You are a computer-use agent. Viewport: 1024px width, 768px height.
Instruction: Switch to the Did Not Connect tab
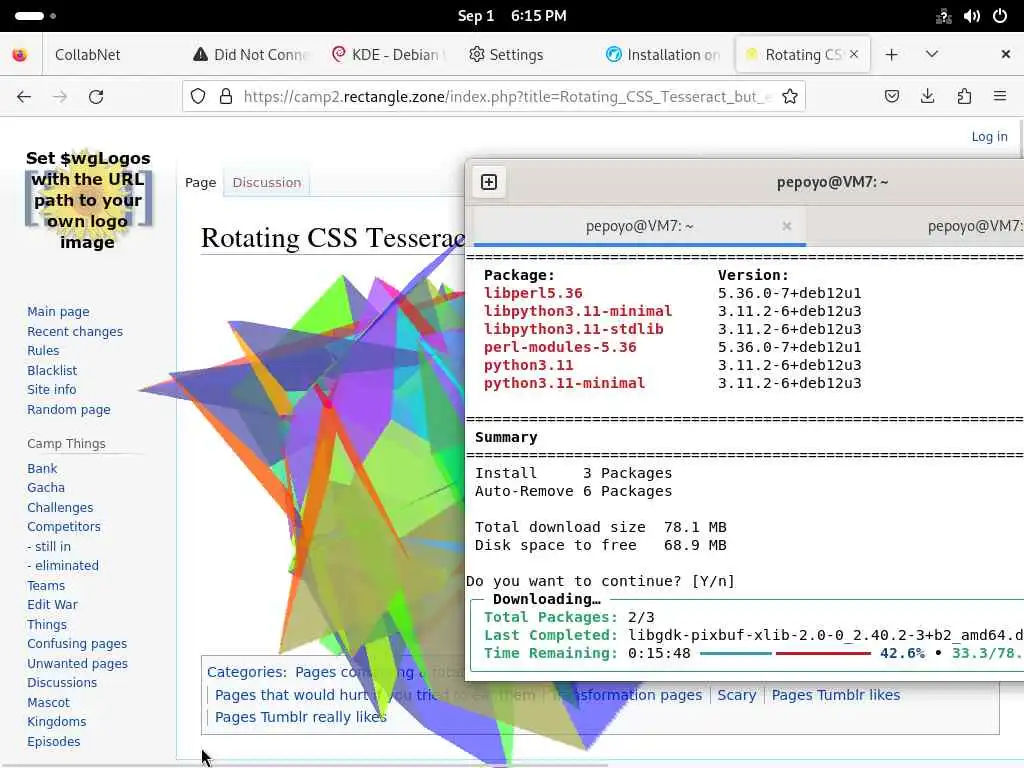(x=251, y=55)
